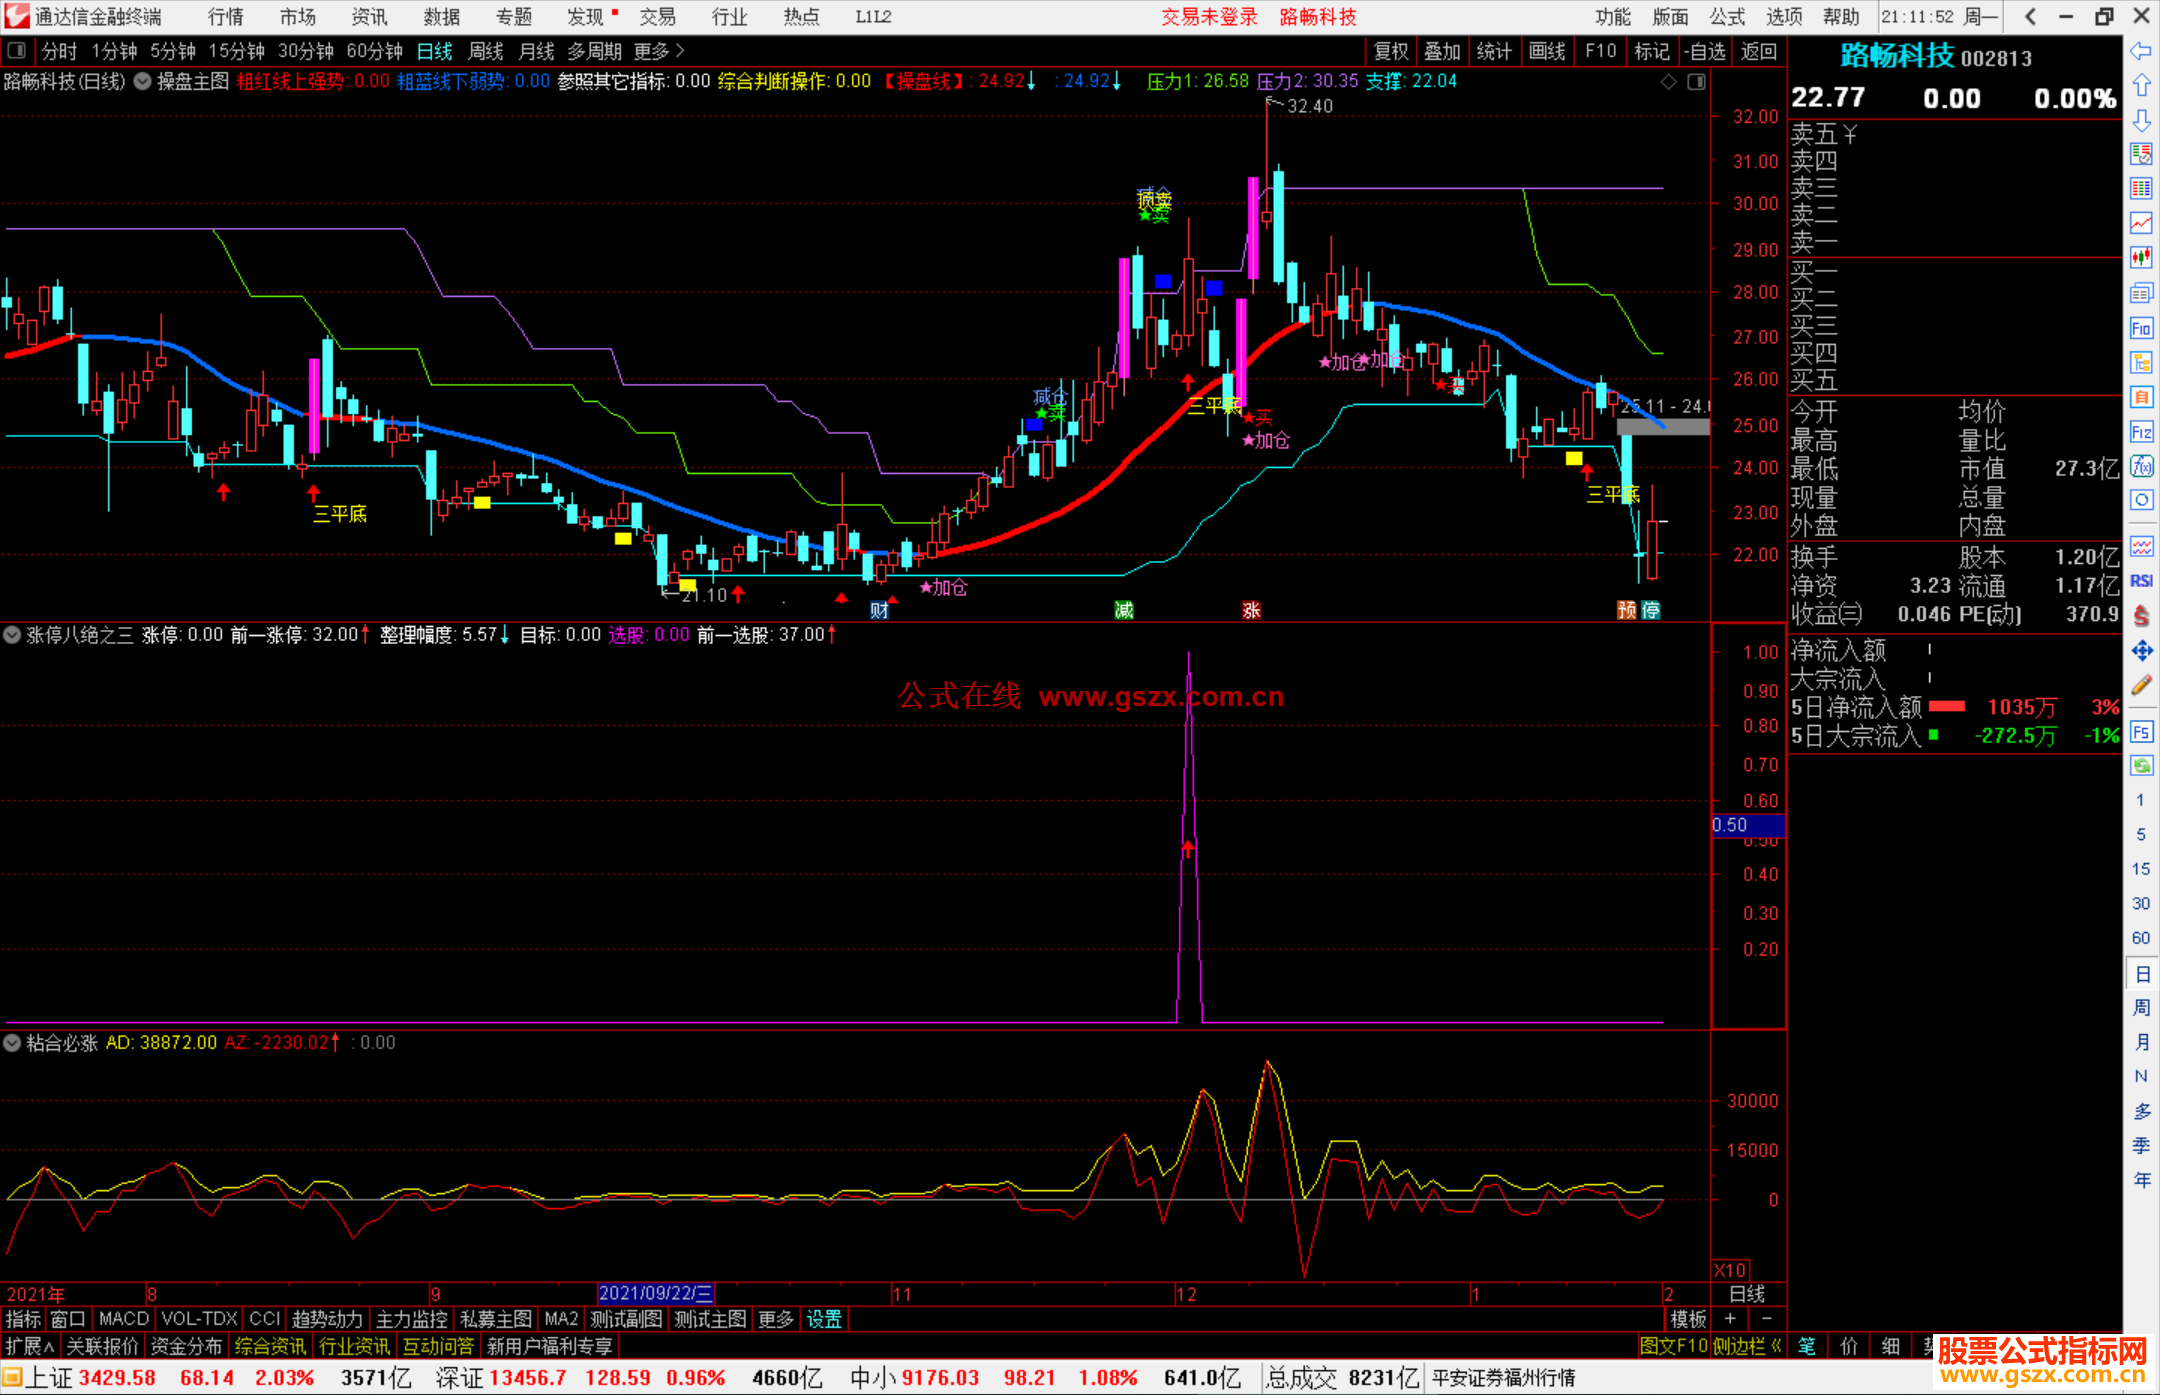2160x1395 pixels.
Task: Switch to the 月 period in sidebar
Action: (2142, 1042)
